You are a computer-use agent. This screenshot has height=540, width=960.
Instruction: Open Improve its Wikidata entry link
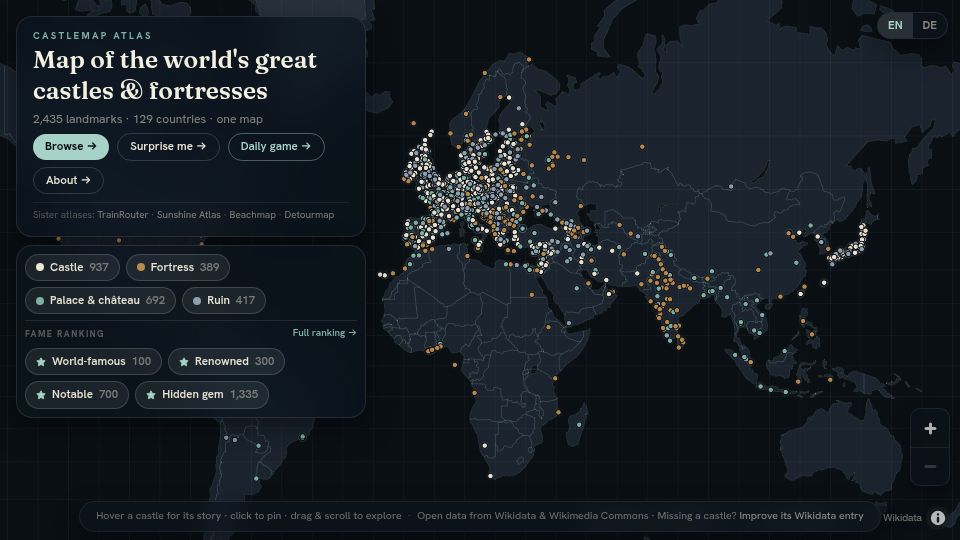(801, 516)
